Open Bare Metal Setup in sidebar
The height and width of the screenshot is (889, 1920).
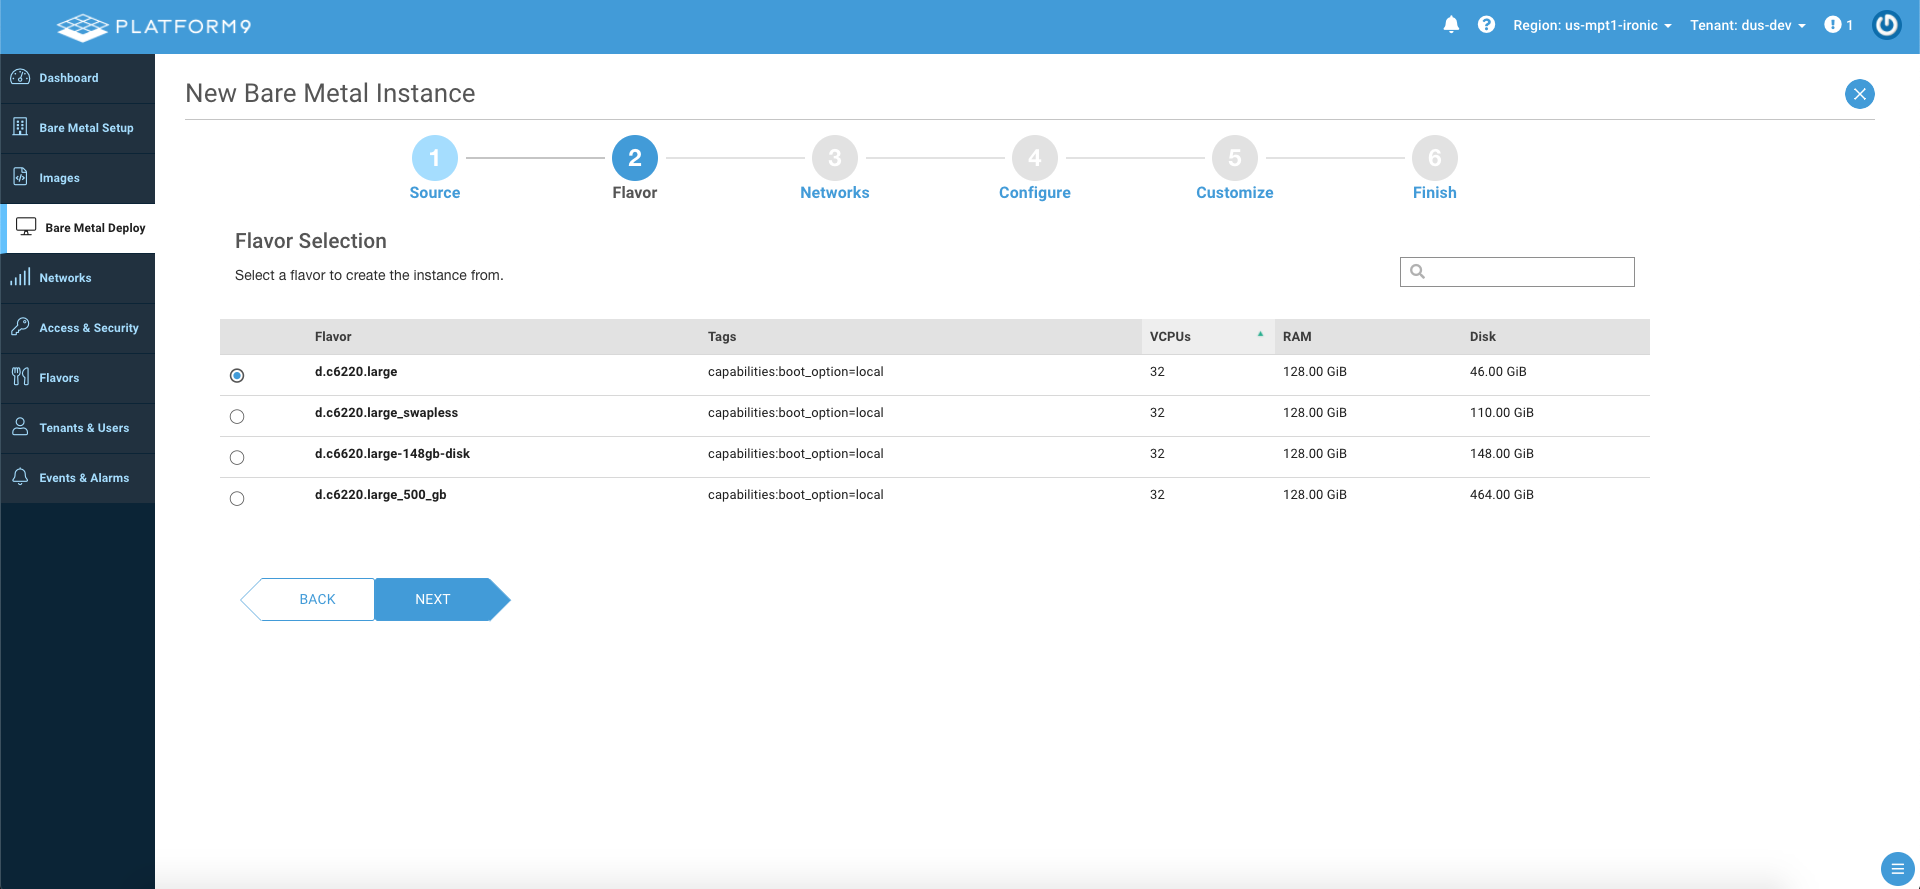[x=78, y=128]
